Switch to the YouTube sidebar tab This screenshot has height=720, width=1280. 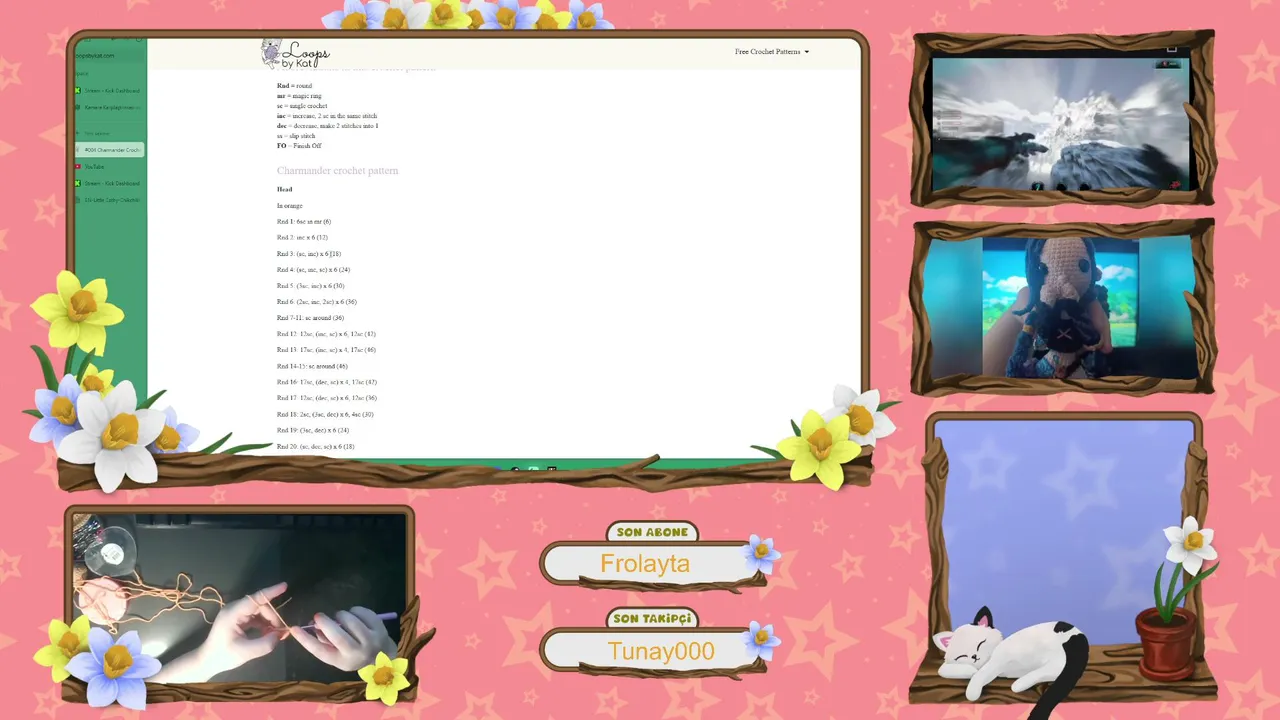pos(109,167)
